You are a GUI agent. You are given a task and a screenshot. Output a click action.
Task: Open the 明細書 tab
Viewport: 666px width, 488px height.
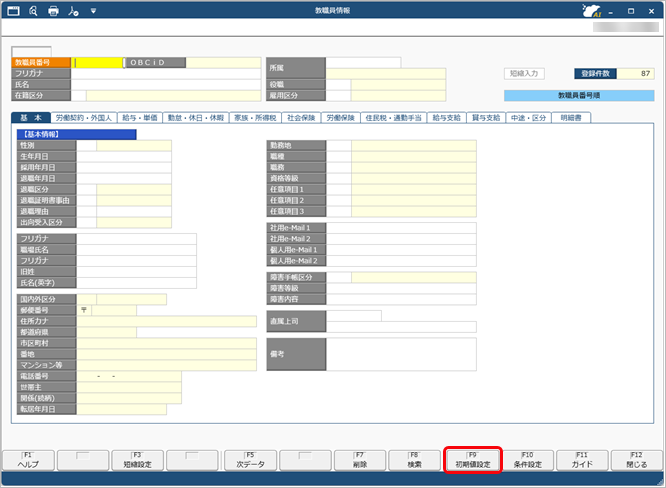tap(573, 117)
